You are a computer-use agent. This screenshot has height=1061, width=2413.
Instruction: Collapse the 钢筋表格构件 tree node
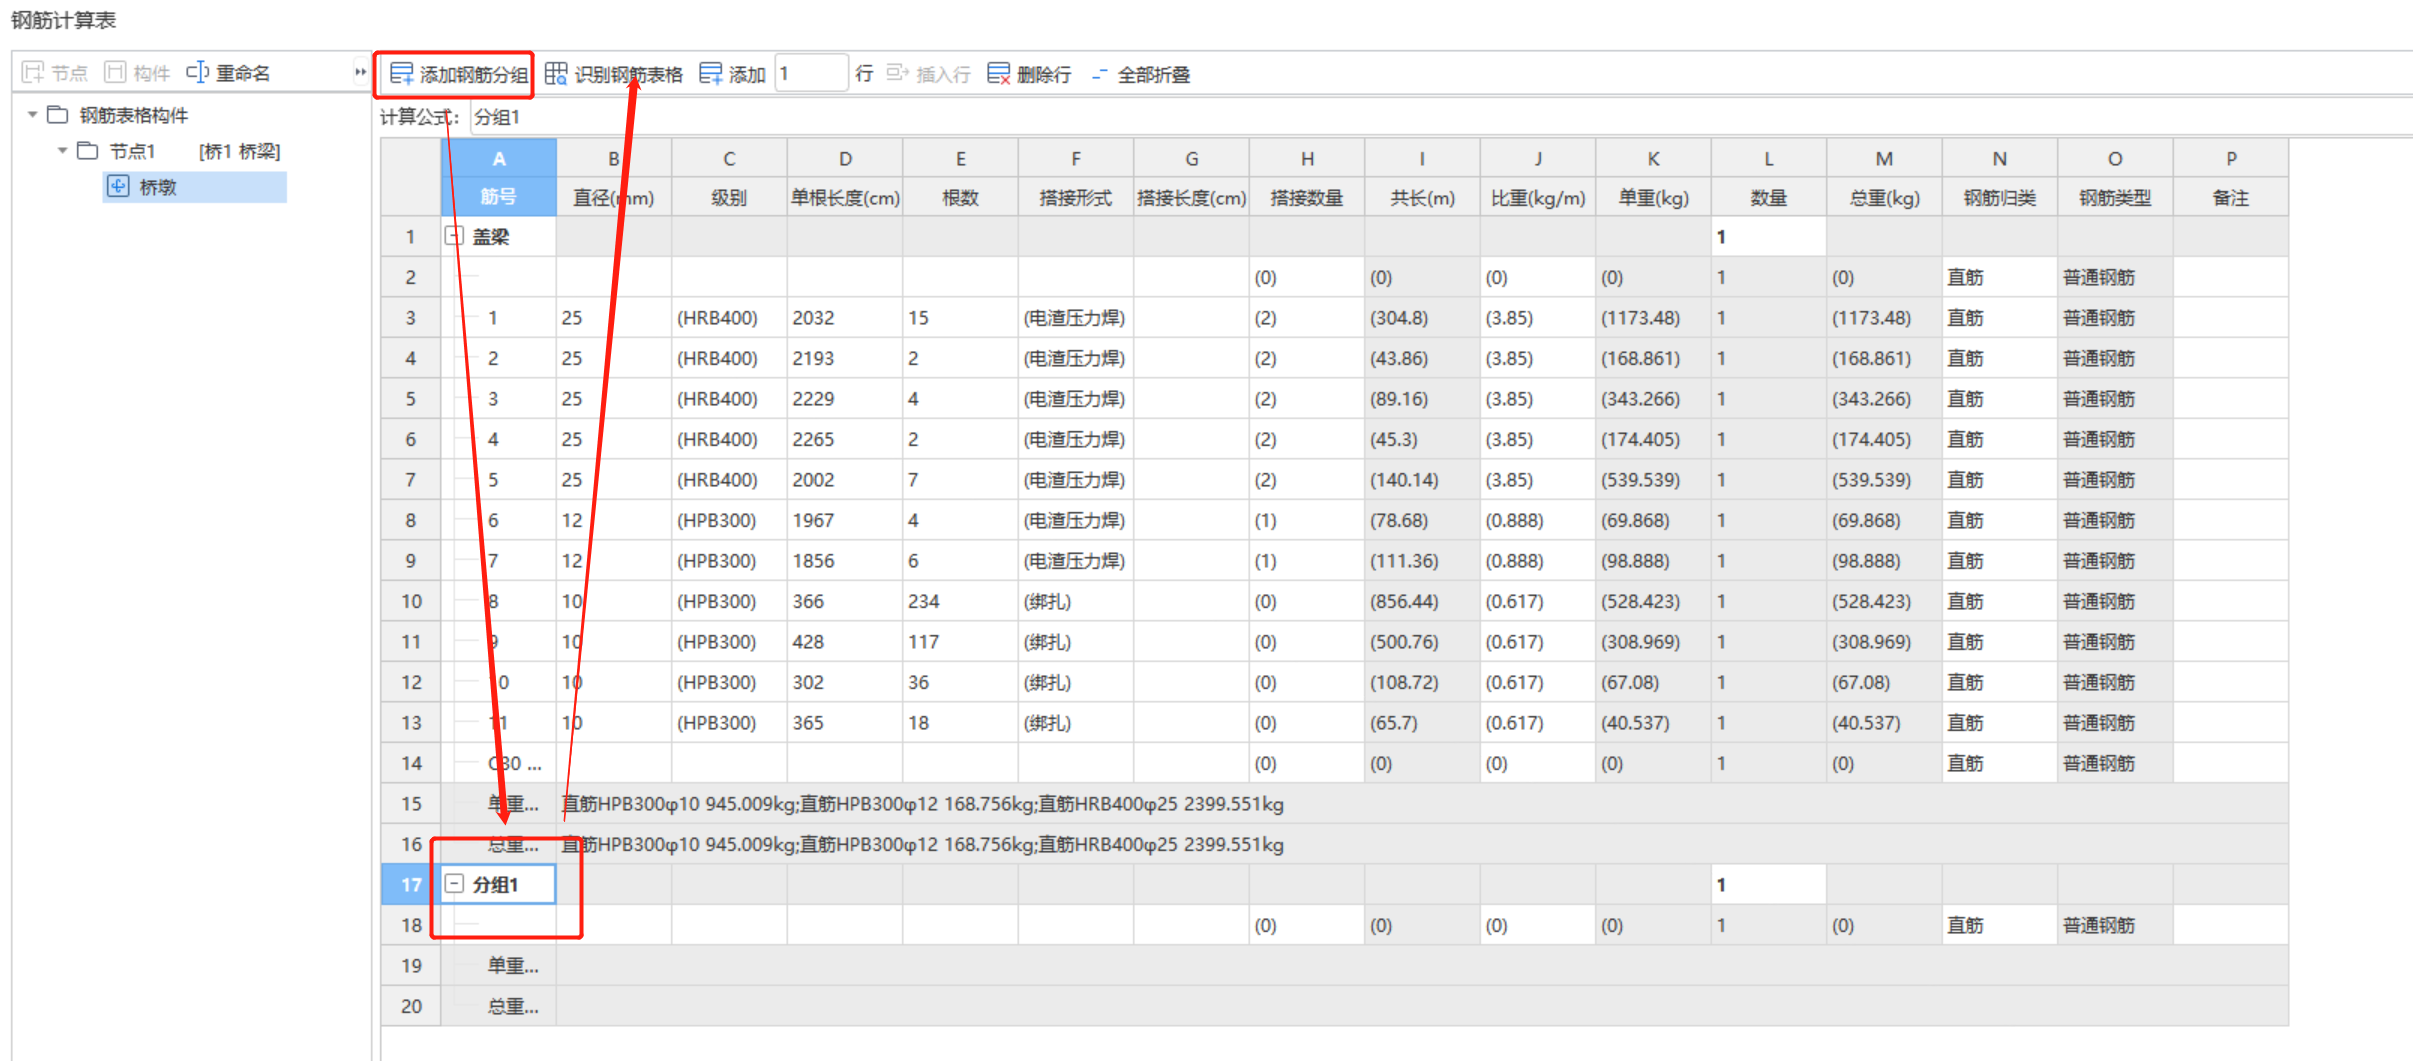tap(33, 115)
